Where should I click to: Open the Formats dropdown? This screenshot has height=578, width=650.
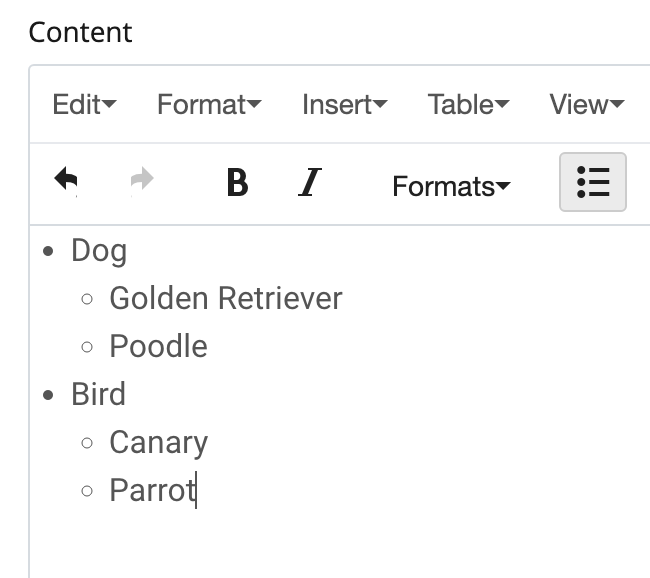click(x=451, y=186)
